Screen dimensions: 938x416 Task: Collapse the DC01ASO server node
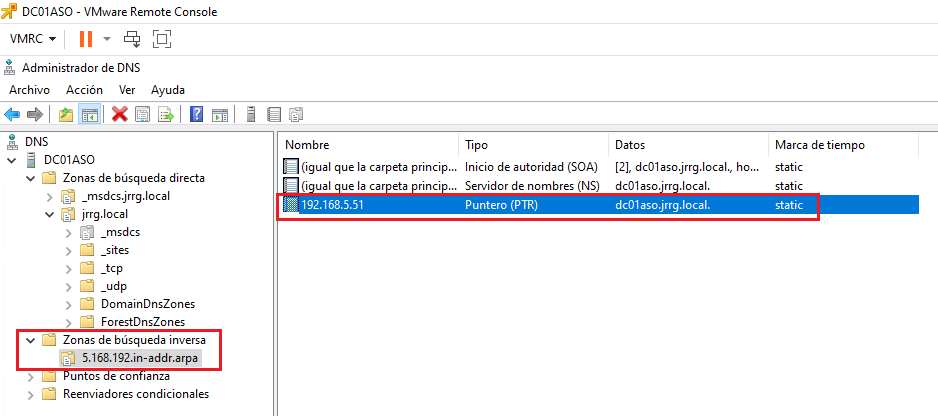point(11,160)
